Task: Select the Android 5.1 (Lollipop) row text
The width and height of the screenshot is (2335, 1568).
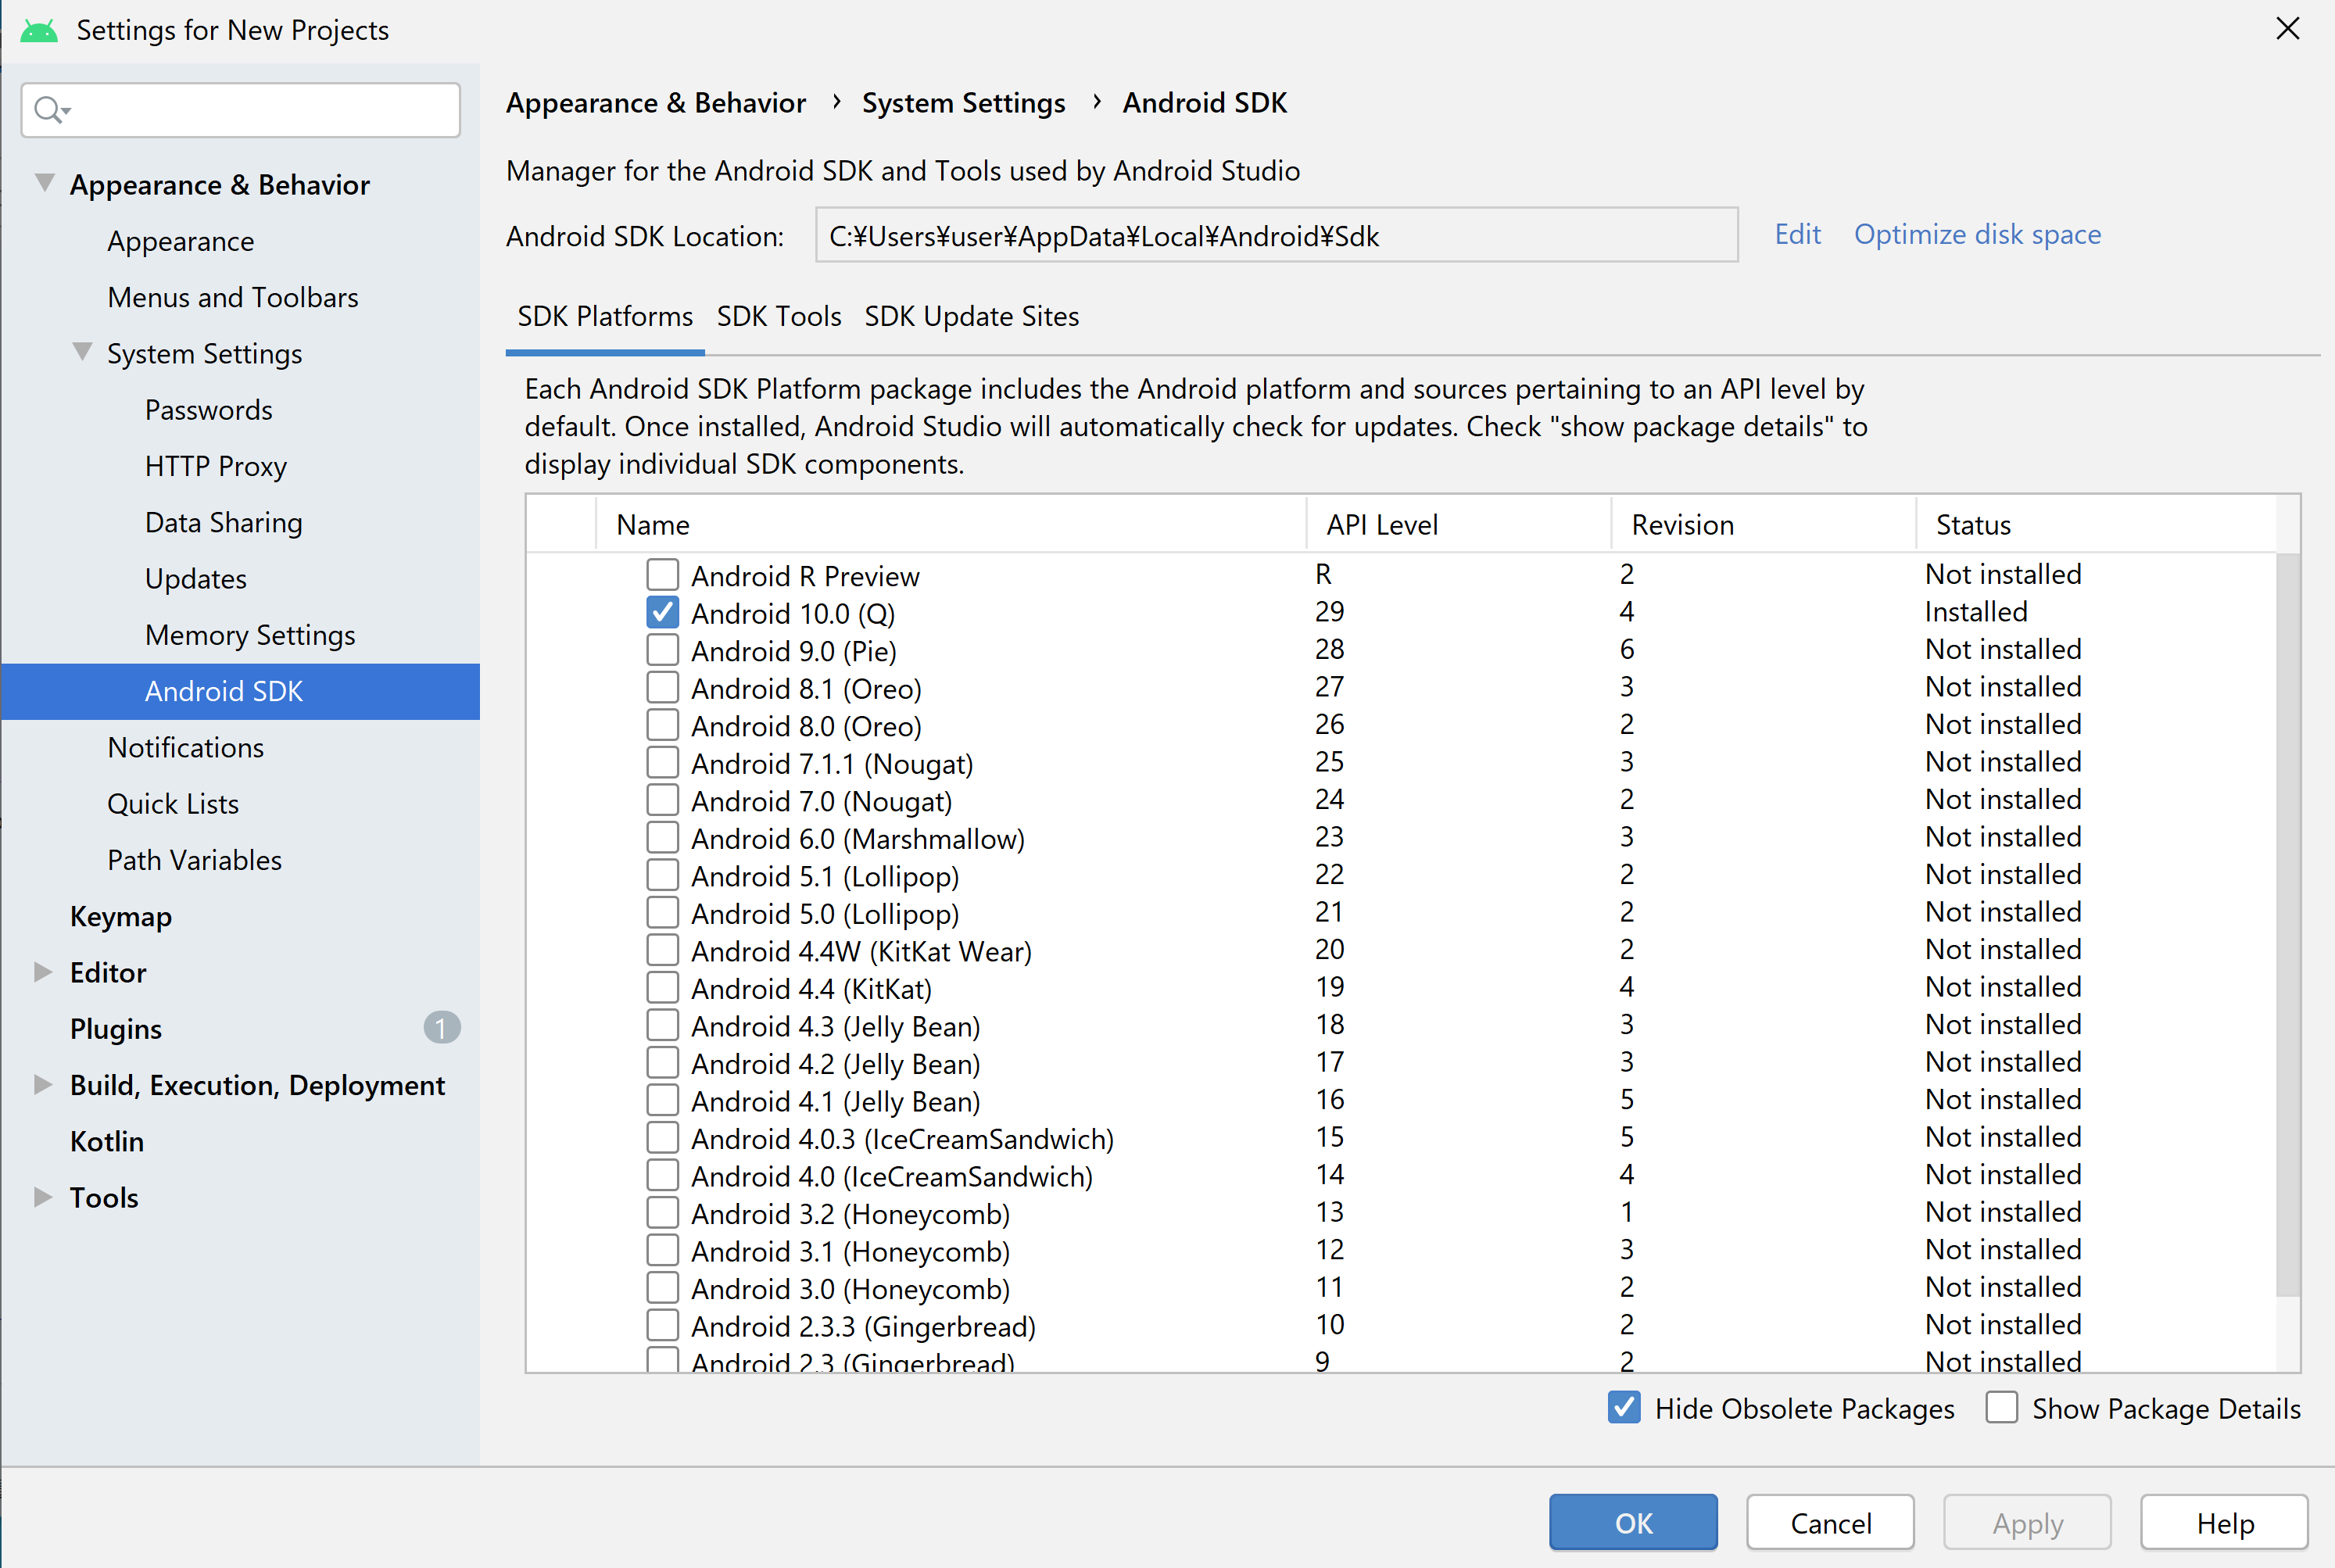Action: pyautogui.click(x=825, y=876)
